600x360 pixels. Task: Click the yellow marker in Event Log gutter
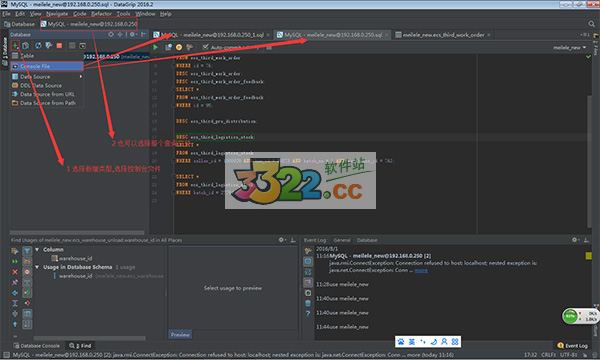tap(589, 256)
